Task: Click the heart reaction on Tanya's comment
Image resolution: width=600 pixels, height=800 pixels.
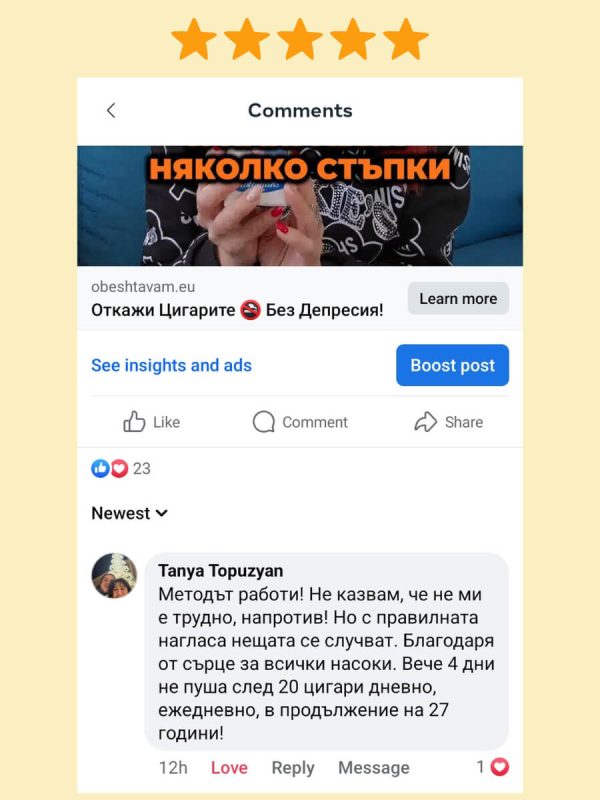Action: 499,767
